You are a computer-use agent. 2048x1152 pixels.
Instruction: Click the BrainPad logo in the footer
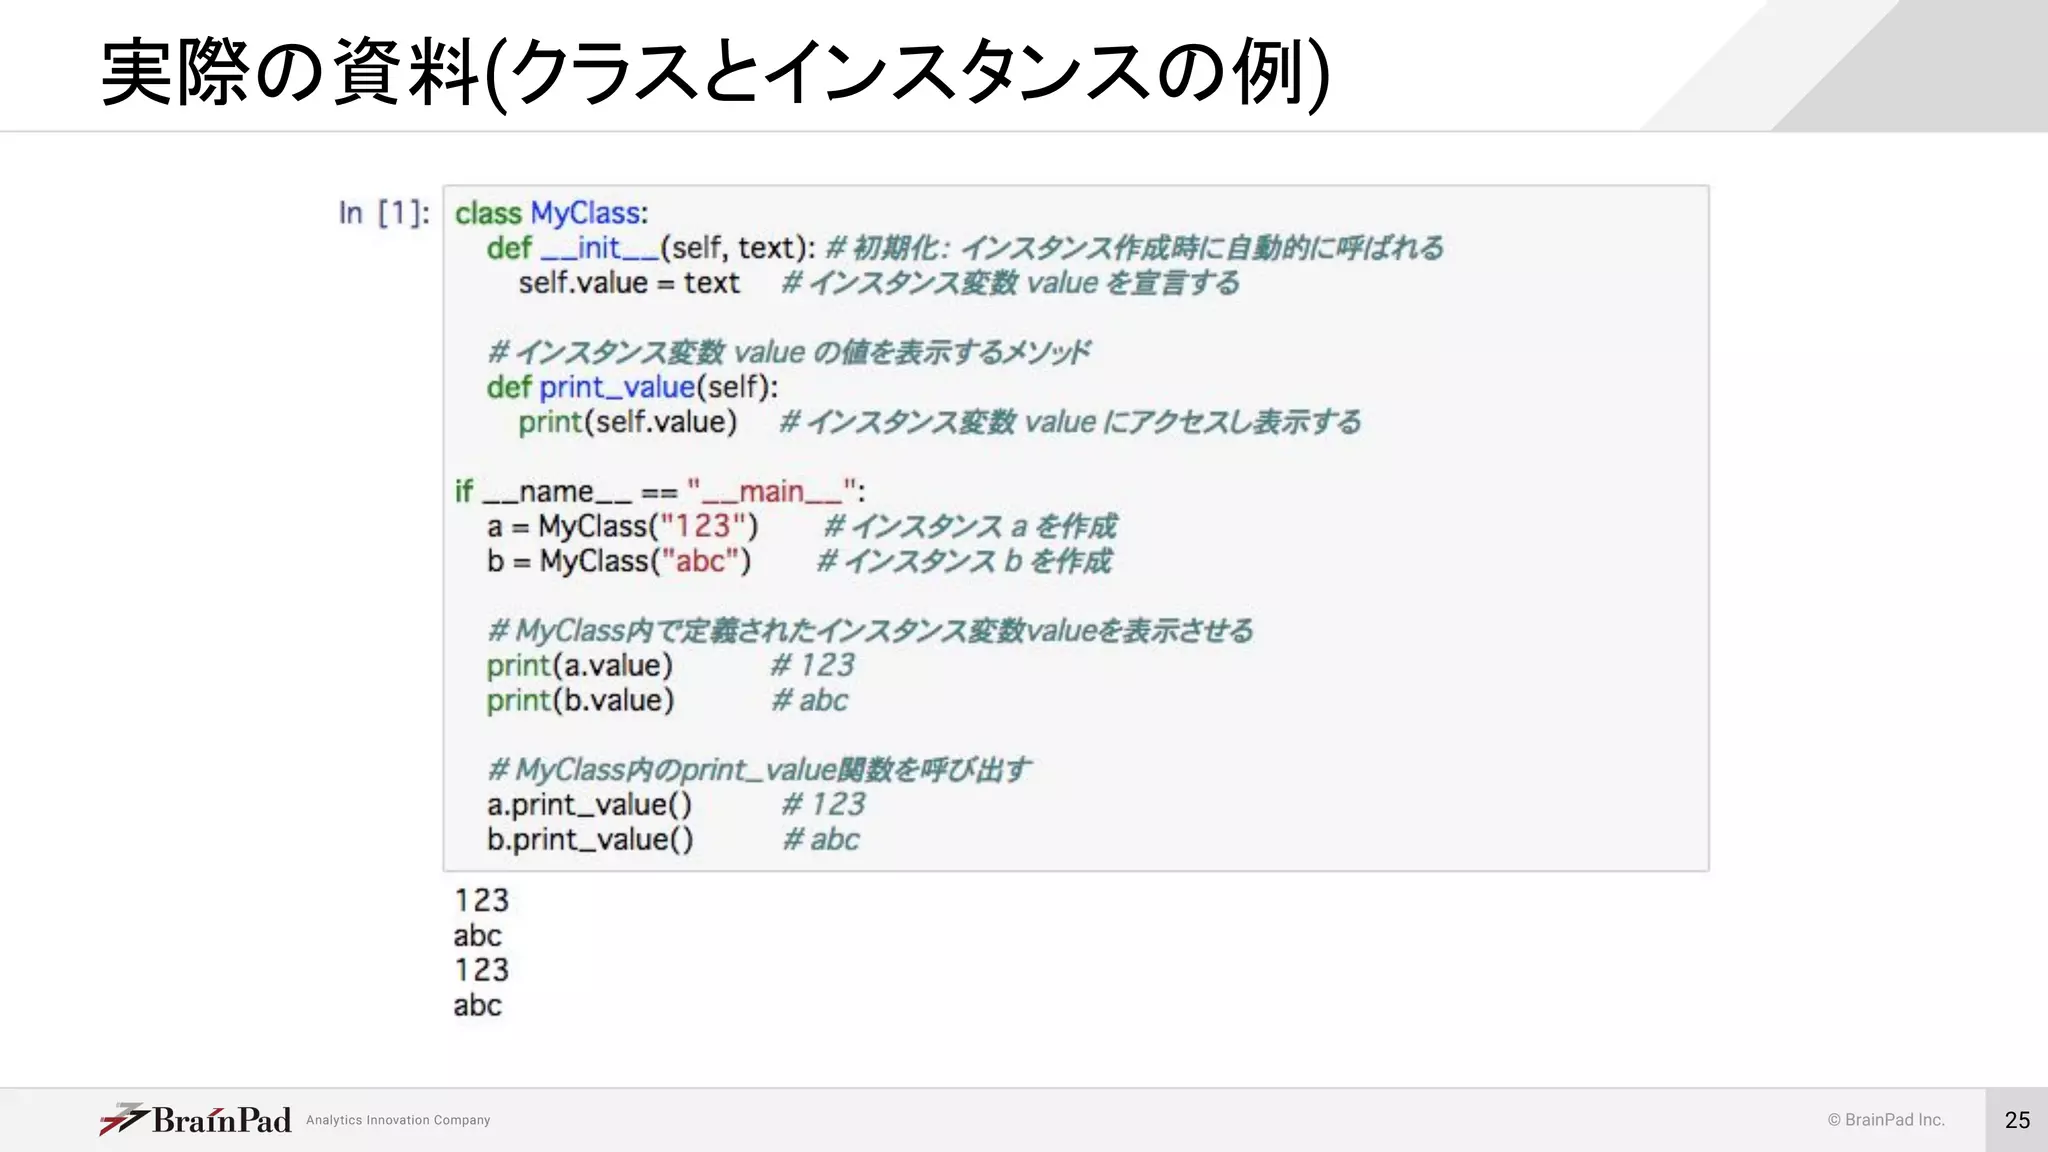tap(196, 1119)
